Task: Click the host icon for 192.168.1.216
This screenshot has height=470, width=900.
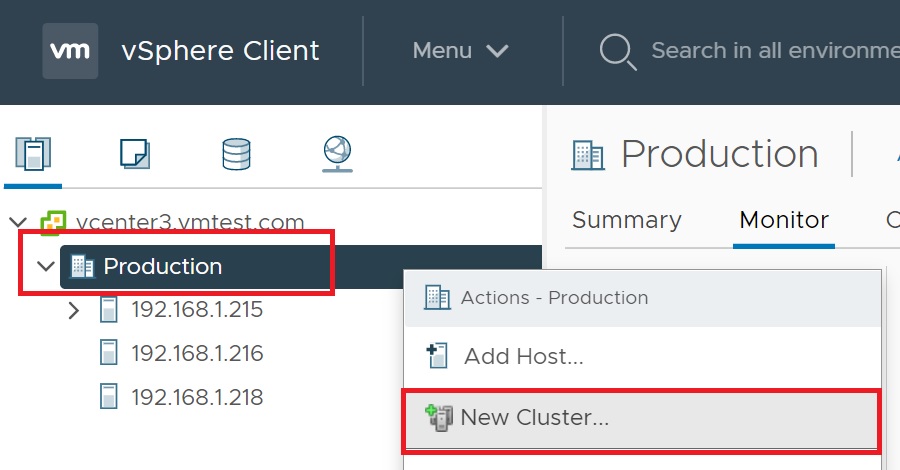Action: 109,353
